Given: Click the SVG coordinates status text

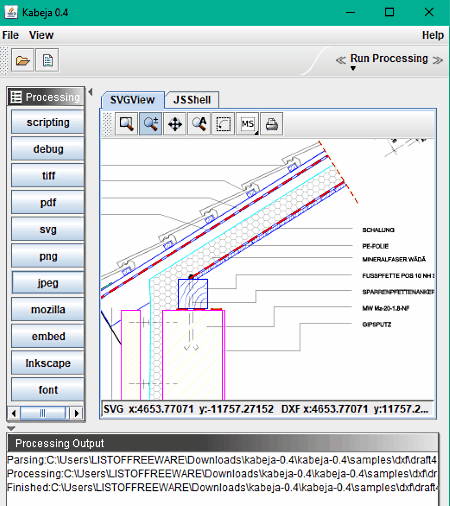Looking at the screenshot, I should tap(266, 409).
